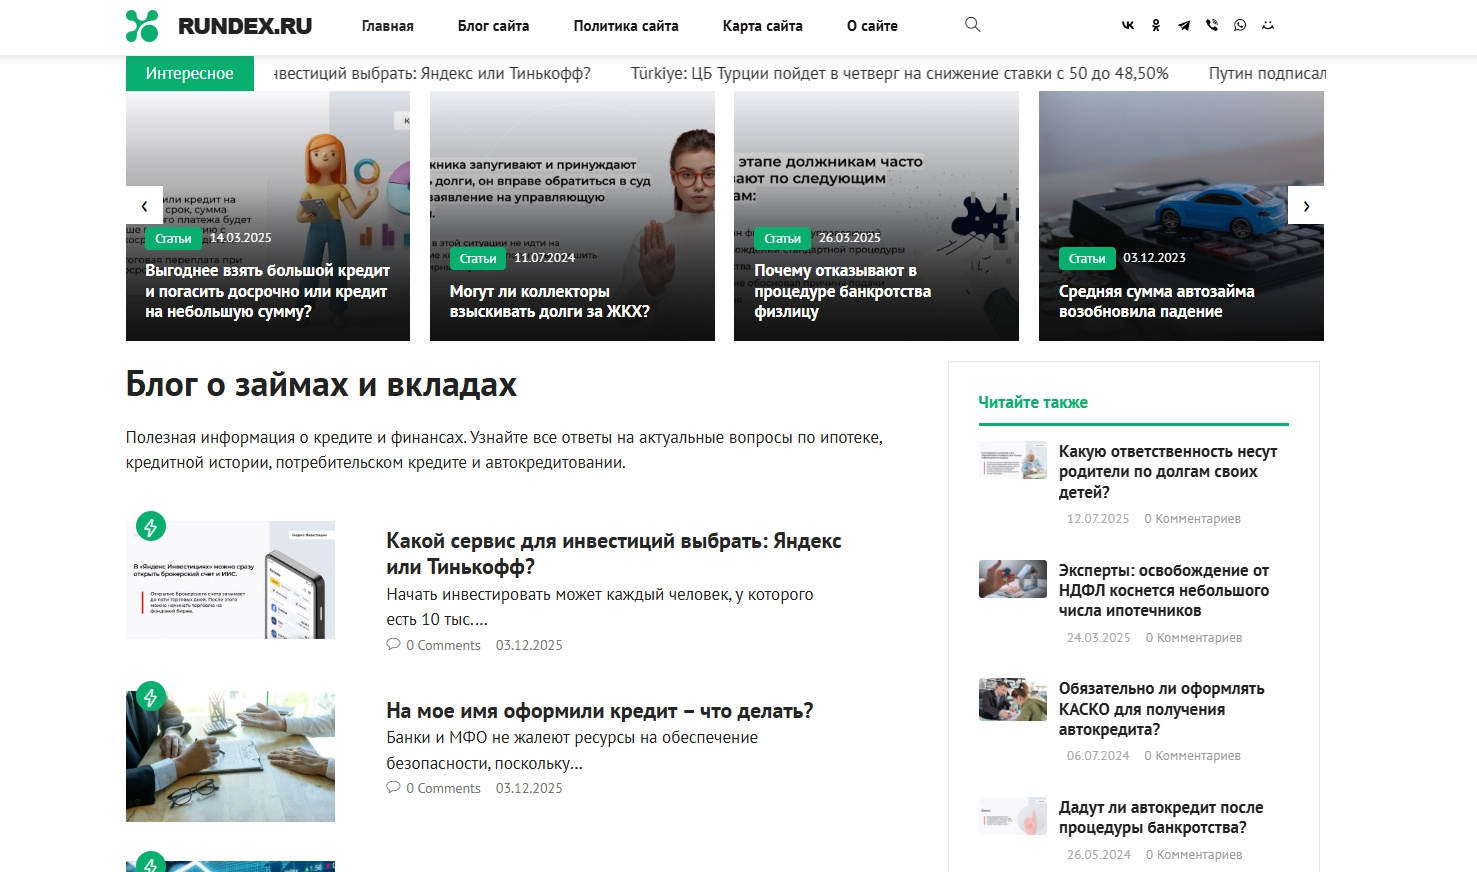
Task: Open ticker headline about ЦБ Турции ставки
Action: tap(900, 73)
